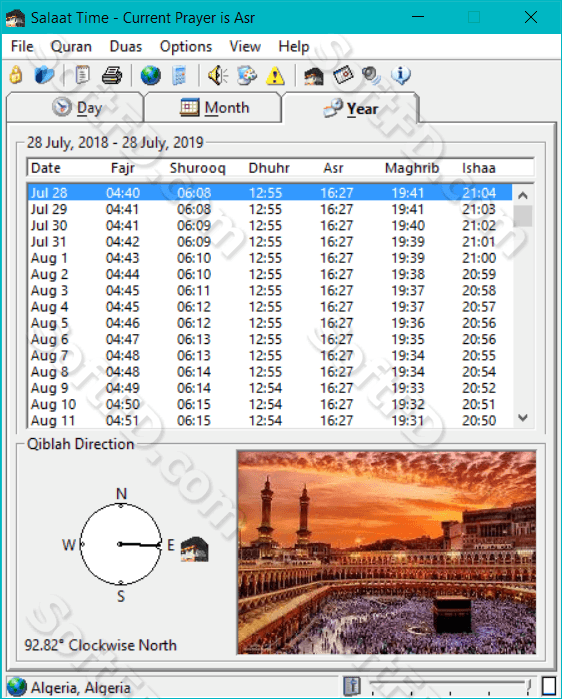This screenshot has width=562, height=699.
Task: Print the prayer timetable using printer icon
Action: 111,75
